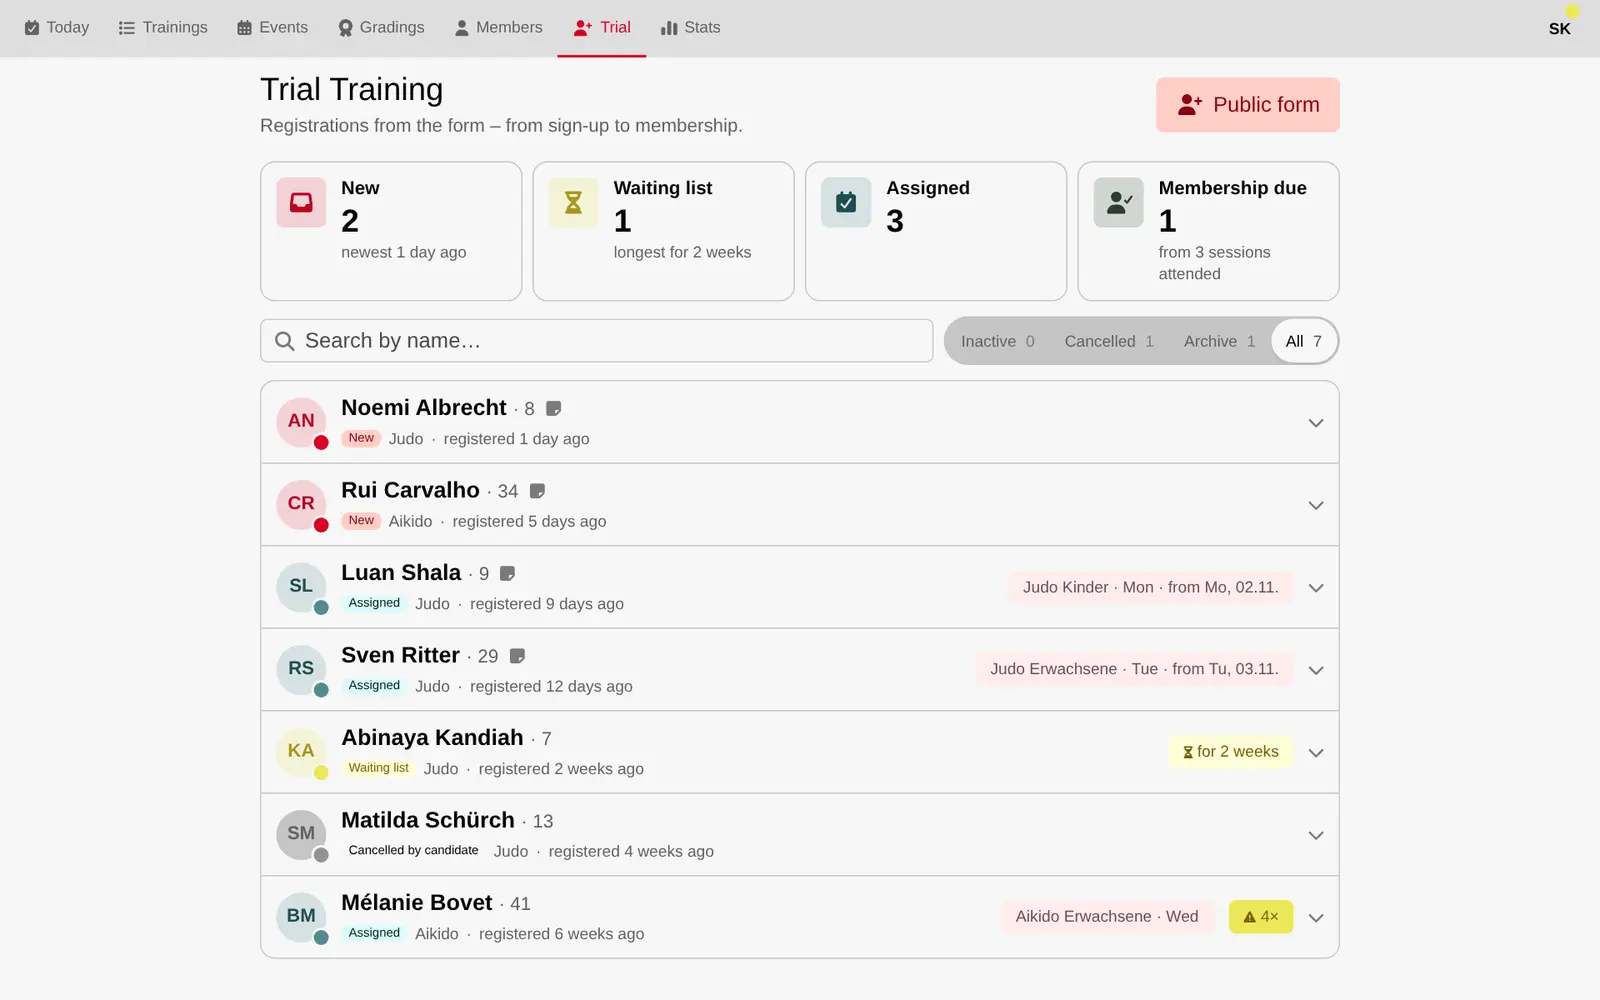The width and height of the screenshot is (1600, 1000).
Task: Select the All filter
Action: click(1304, 341)
